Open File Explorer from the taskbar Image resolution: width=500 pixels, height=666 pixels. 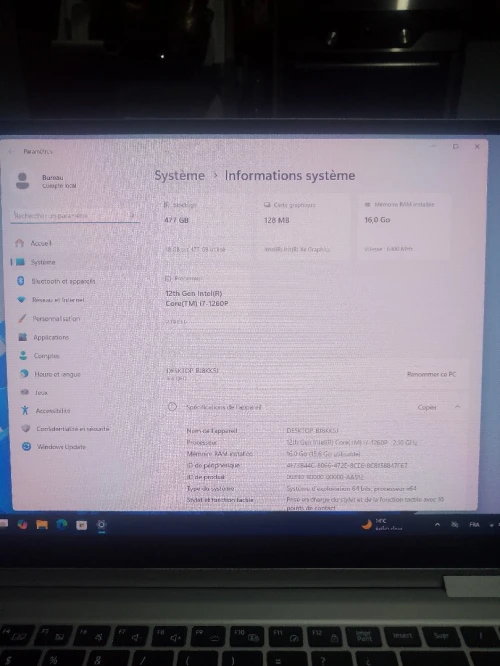[42, 525]
